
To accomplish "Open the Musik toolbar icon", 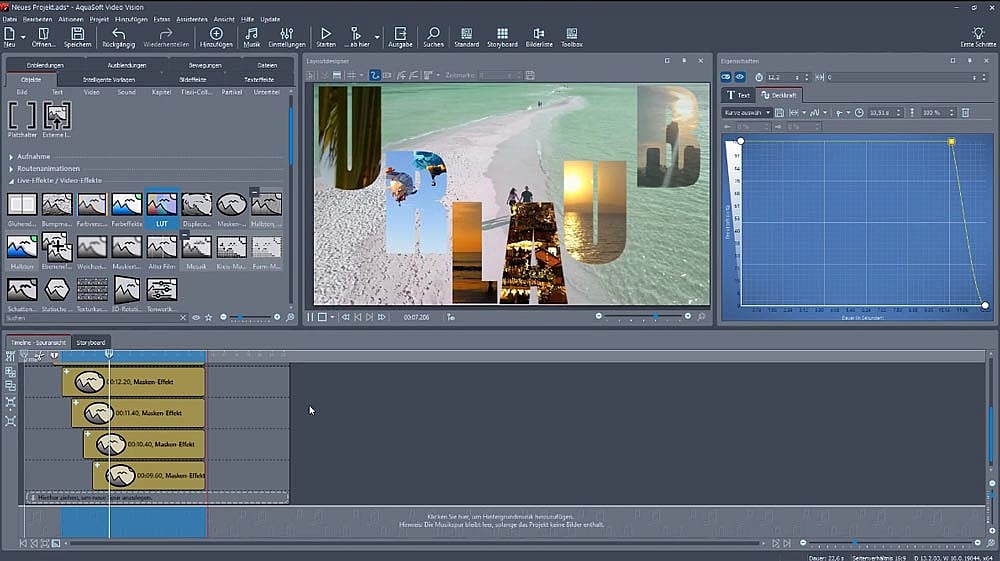I will (252, 36).
